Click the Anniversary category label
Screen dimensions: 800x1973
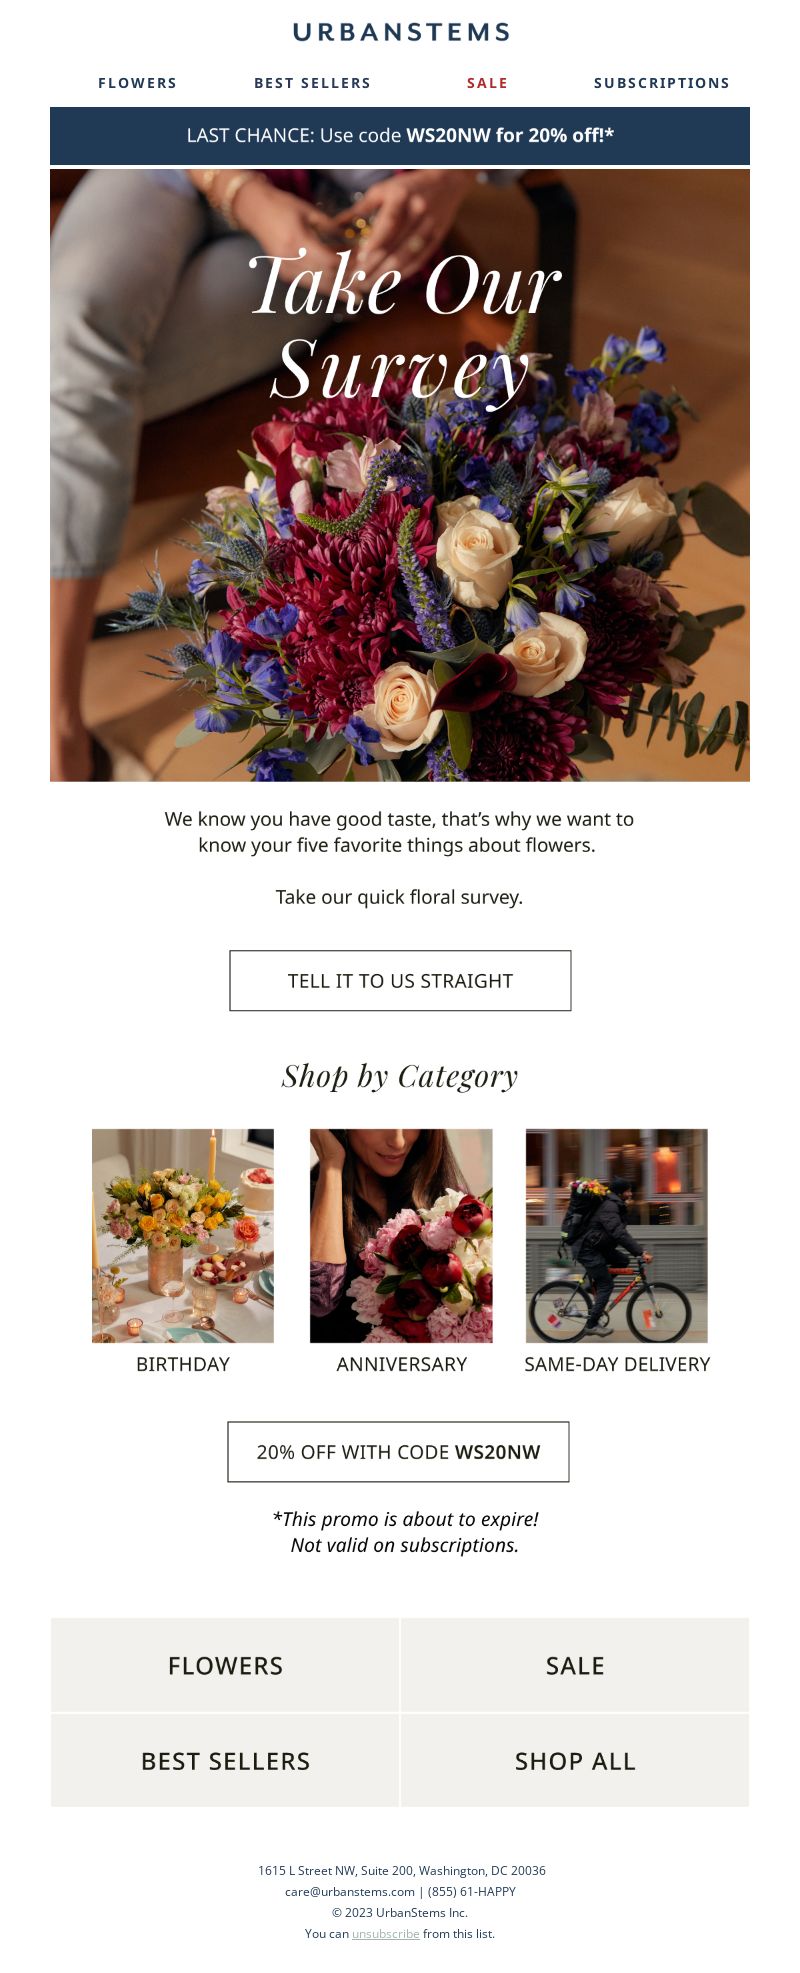401,1364
